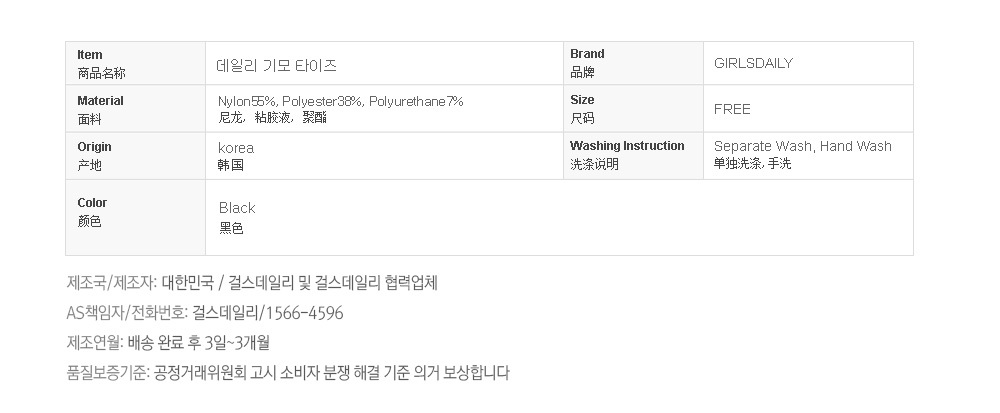Select the GIRLSDAILY brand value
The width and height of the screenshot is (1000, 413).
coord(753,63)
